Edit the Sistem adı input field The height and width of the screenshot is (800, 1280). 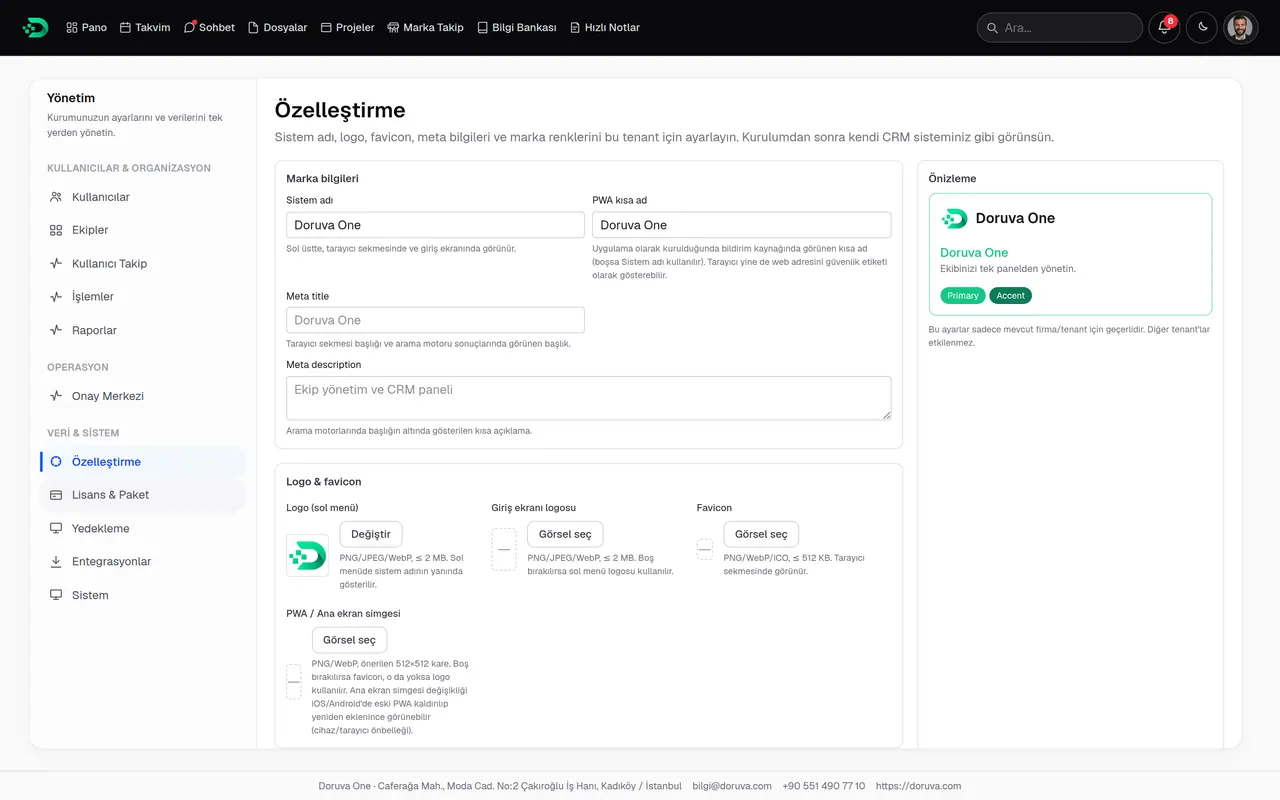coord(435,225)
